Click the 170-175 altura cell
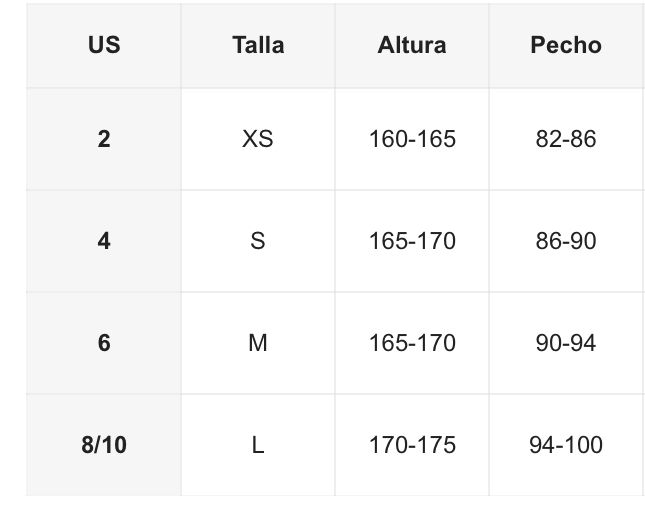This screenshot has width=645, height=506. [x=412, y=445]
